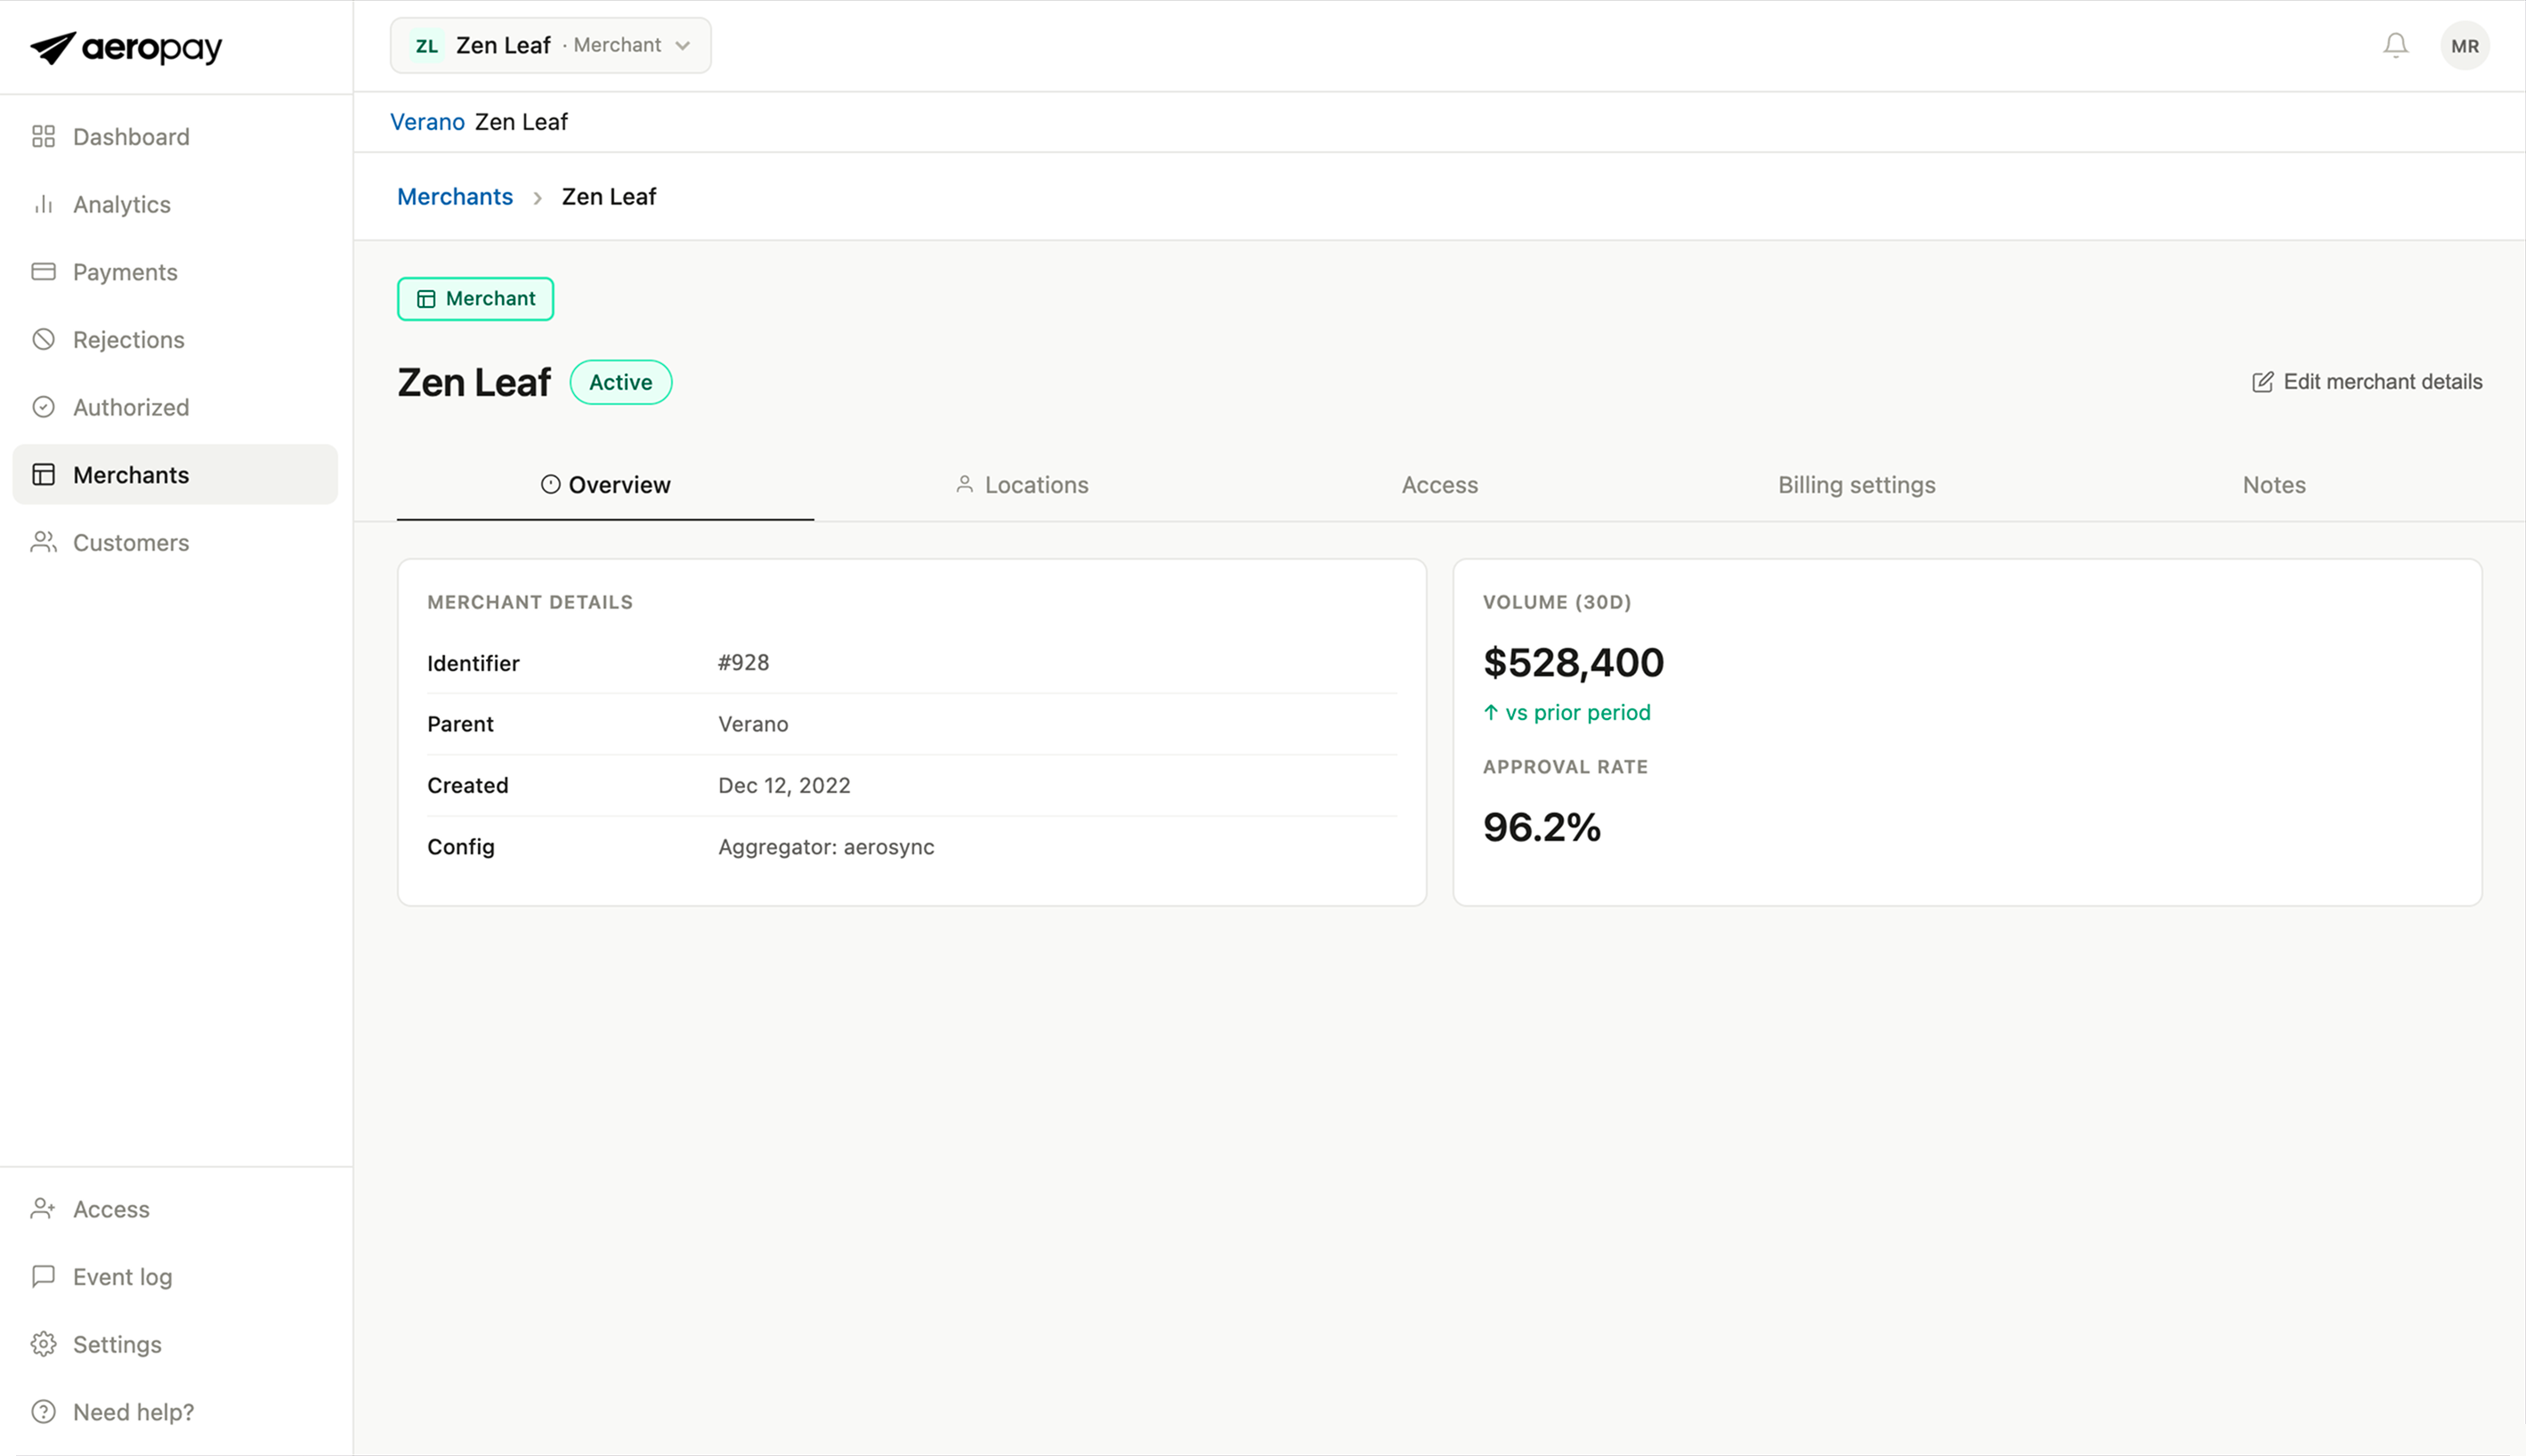The width and height of the screenshot is (2526, 1456).
Task: Select Merchants in the sidebar
Action: tap(175, 474)
